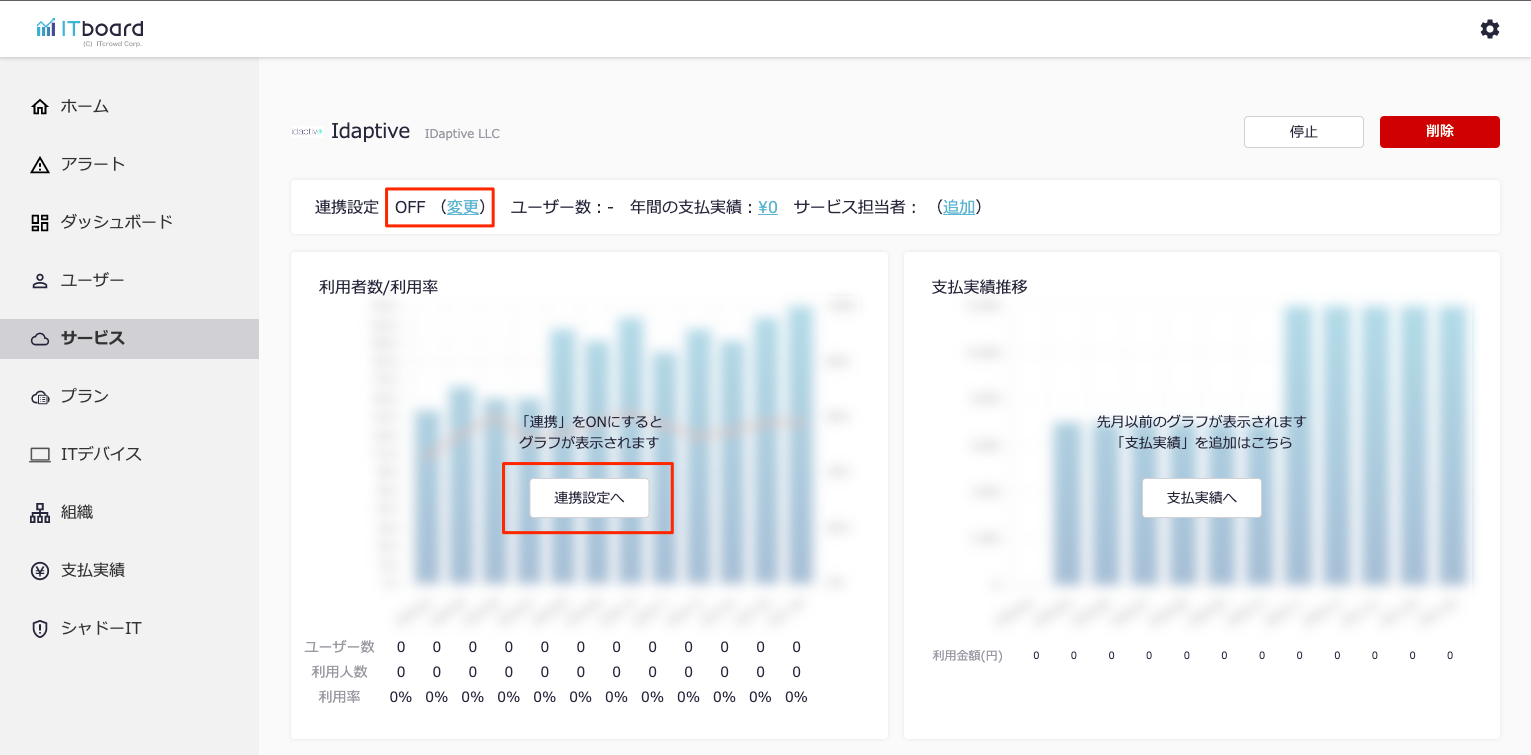Open settings via the gear icon
Viewport: 1531px width, 755px height.
(1489, 29)
